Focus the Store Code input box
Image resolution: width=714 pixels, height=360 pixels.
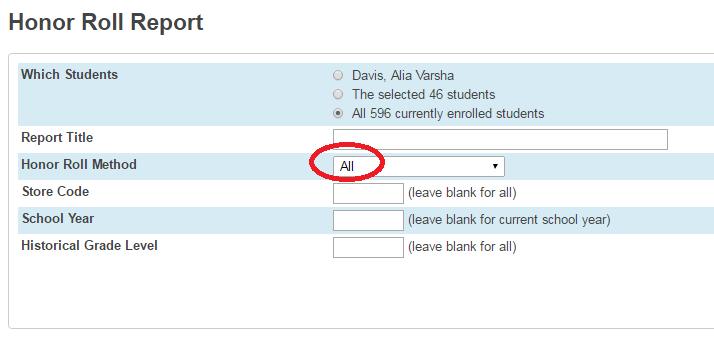coord(368,193)
